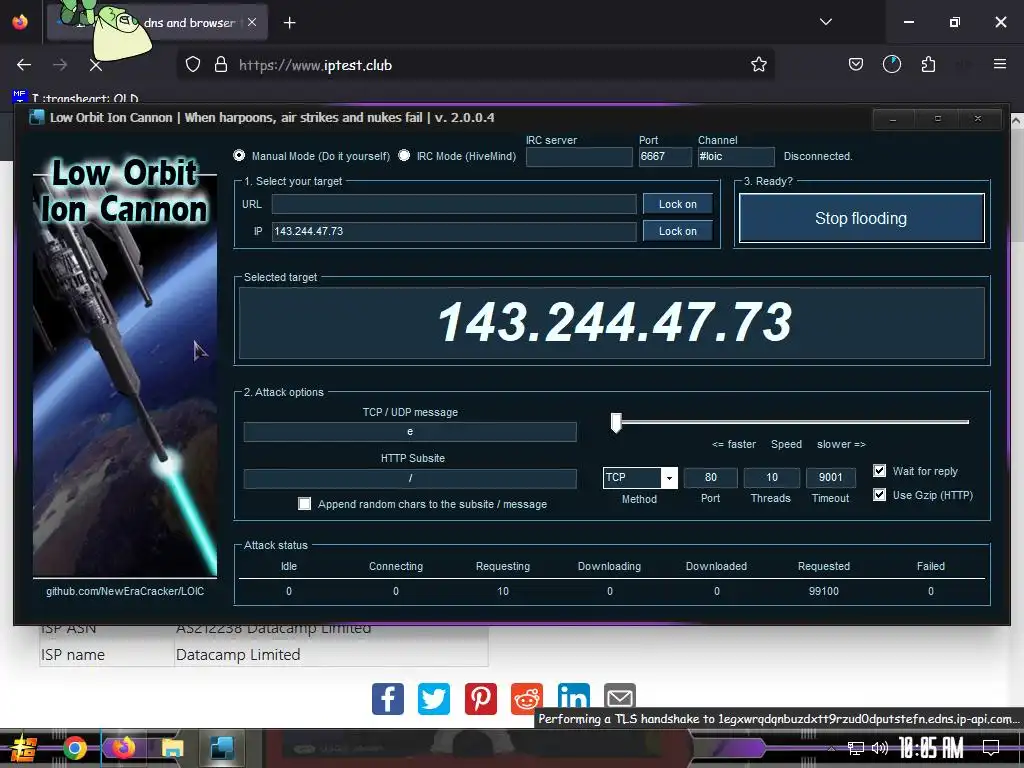The height and width of the screenshot is (768, 1024).
Task: Share page via Reddit icon
Action: [x=527, y=699]
